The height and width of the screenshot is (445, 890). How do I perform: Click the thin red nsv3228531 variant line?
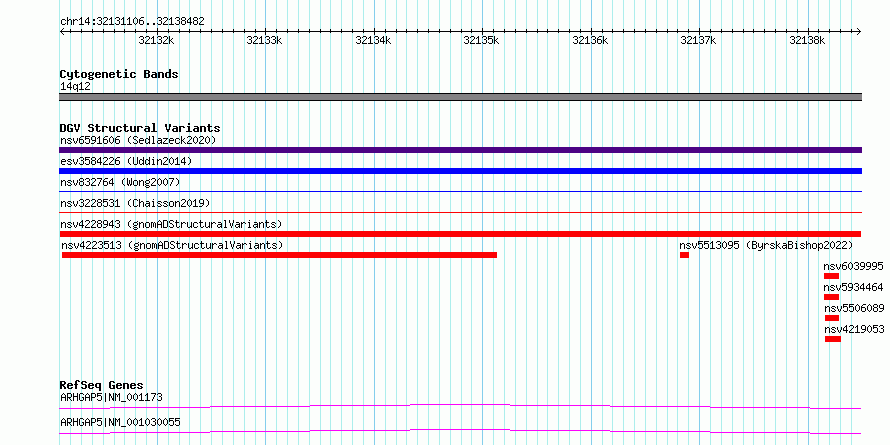pos(460,213)
